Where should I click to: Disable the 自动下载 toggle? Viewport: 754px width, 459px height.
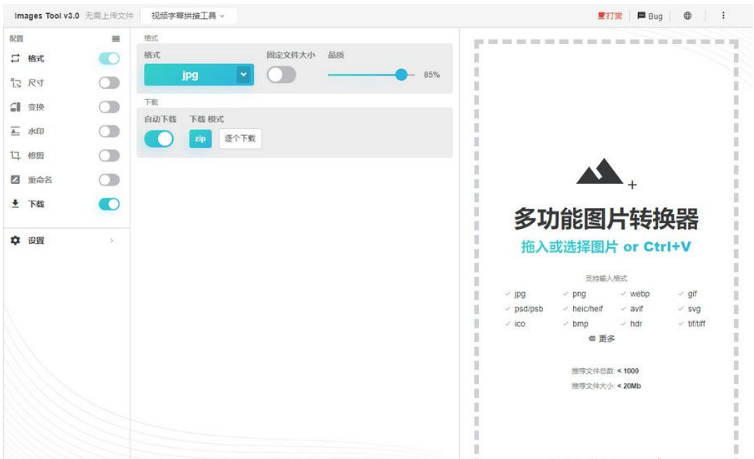pos(159,138)
